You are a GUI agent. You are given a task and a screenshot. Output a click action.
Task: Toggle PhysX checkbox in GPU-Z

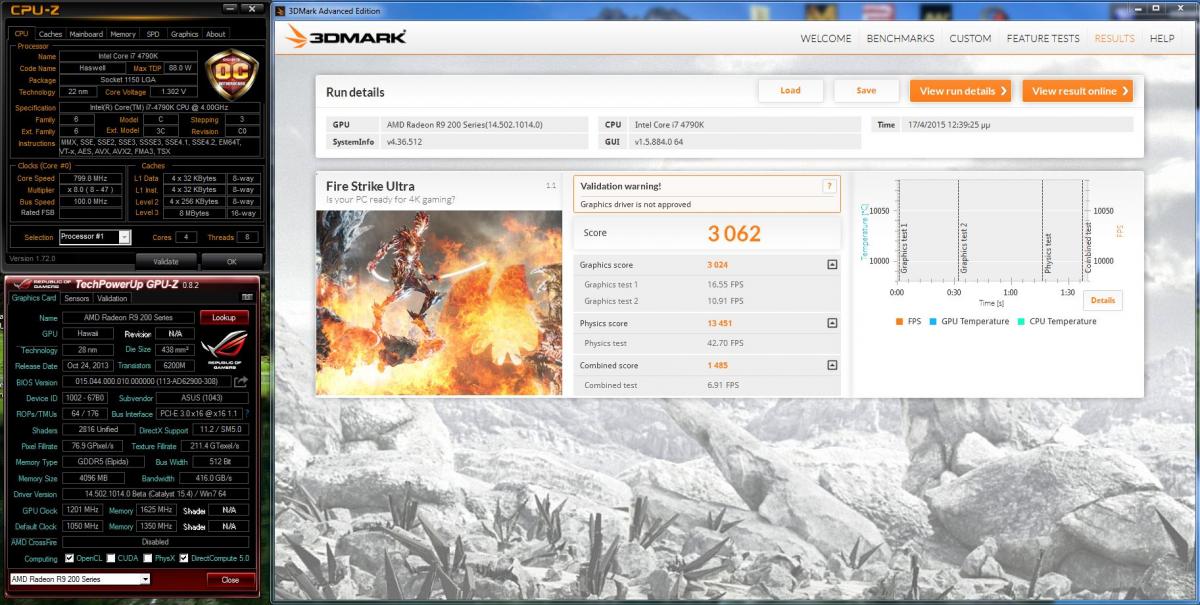tap(146, 558)
